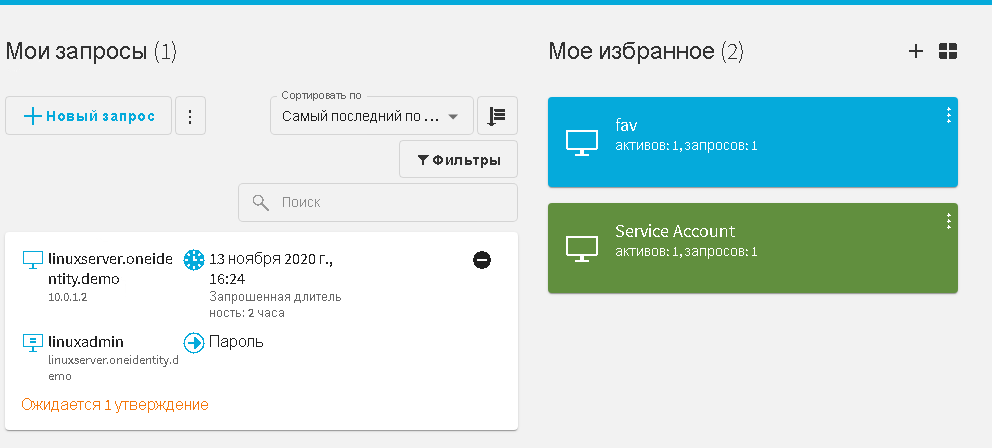992x448 pixels.
Task: Click the linuxserver asset monitor icon
Action: click(33, 260)
